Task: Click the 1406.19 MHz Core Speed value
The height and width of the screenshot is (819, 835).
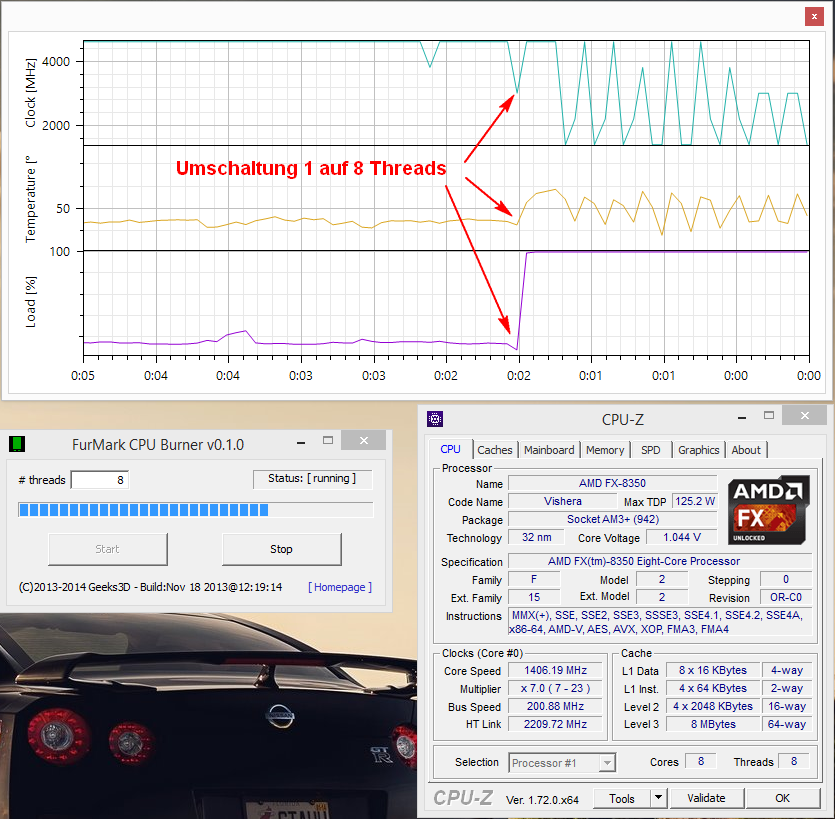Action: (555, 670)
